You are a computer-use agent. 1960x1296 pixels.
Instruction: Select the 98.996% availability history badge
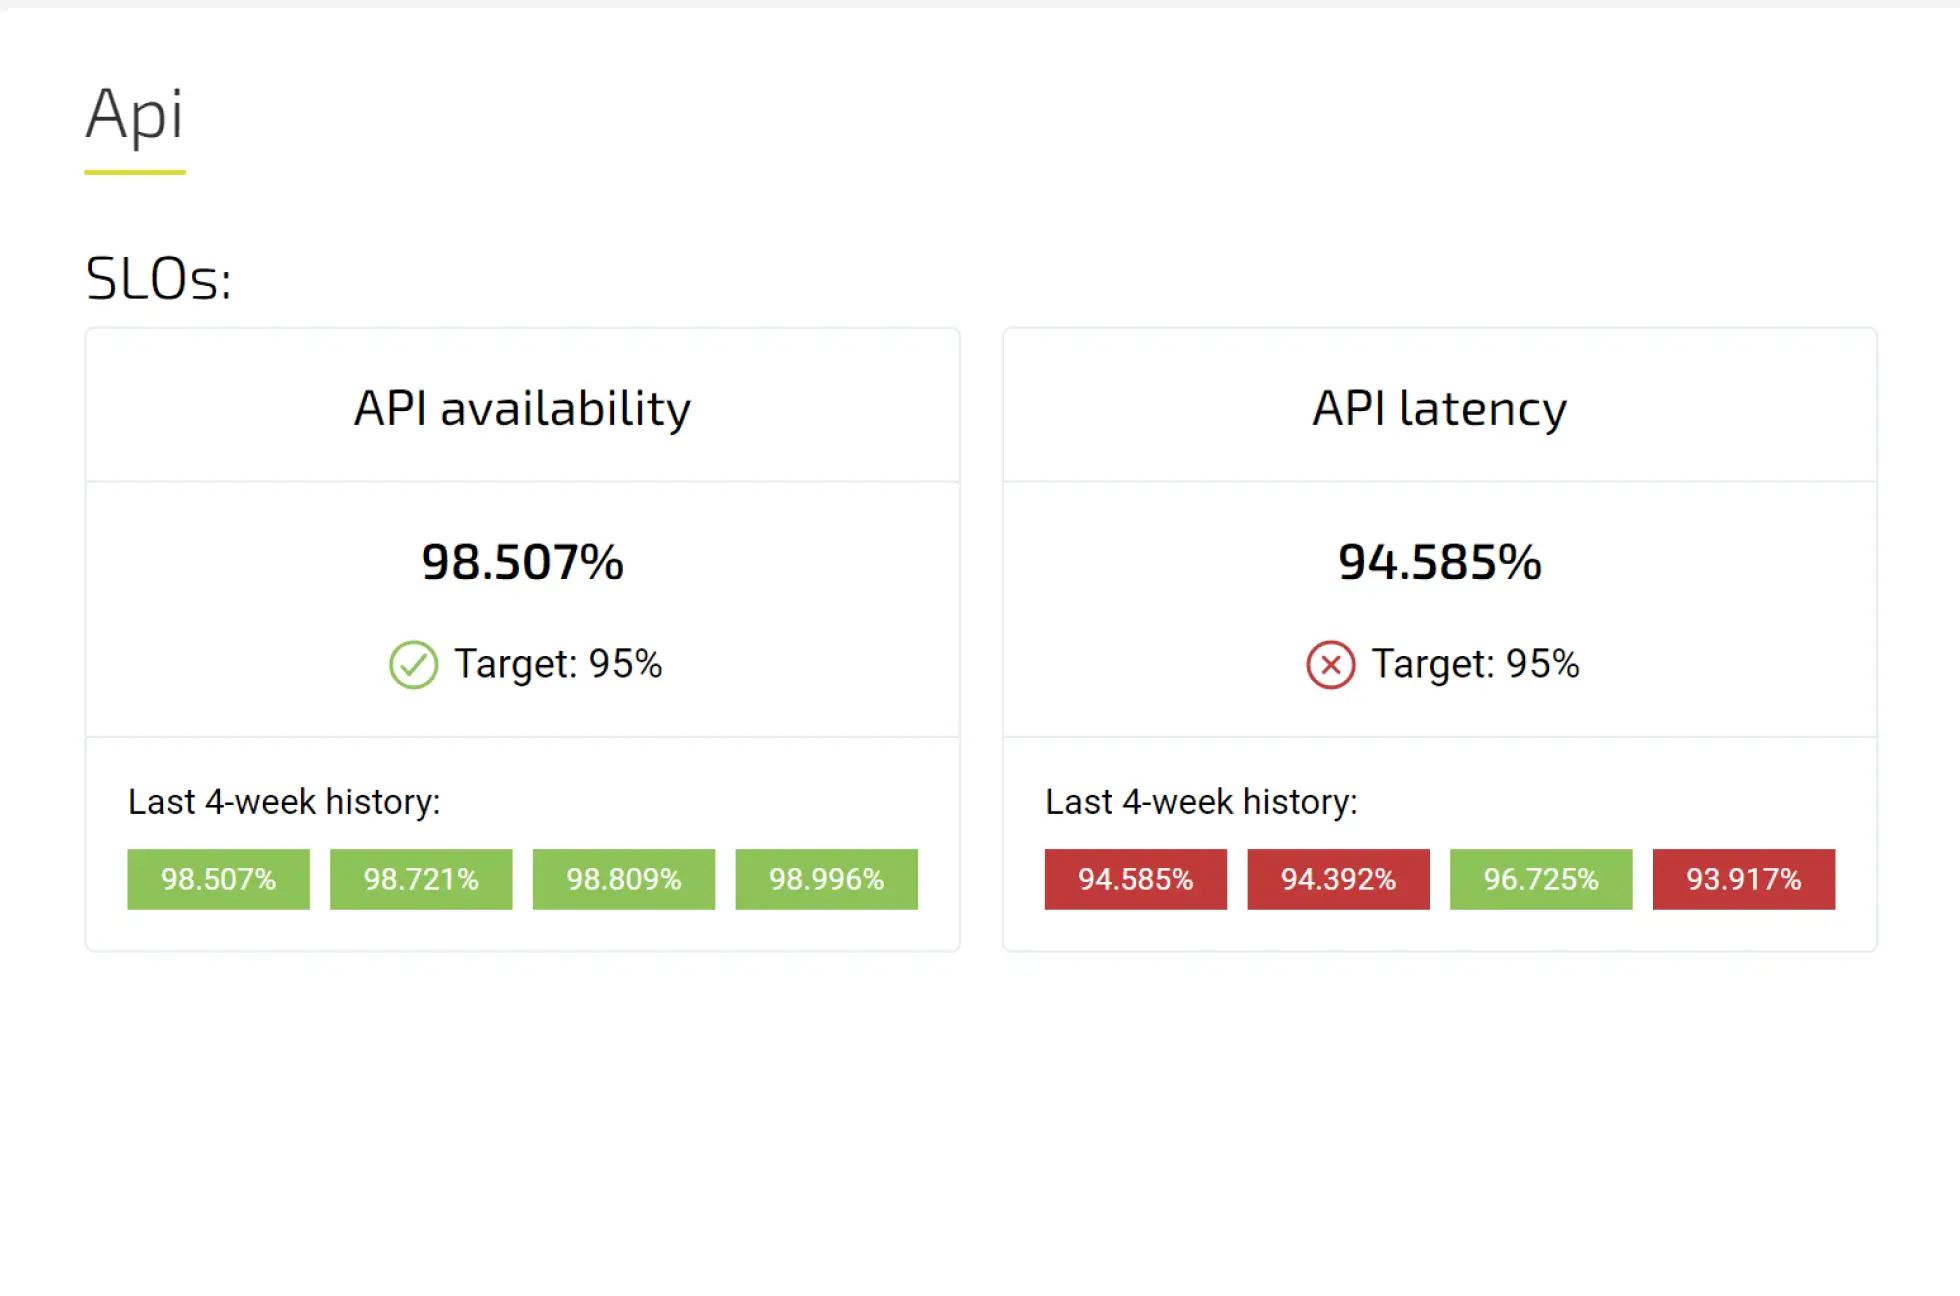[x=827, y=879]
